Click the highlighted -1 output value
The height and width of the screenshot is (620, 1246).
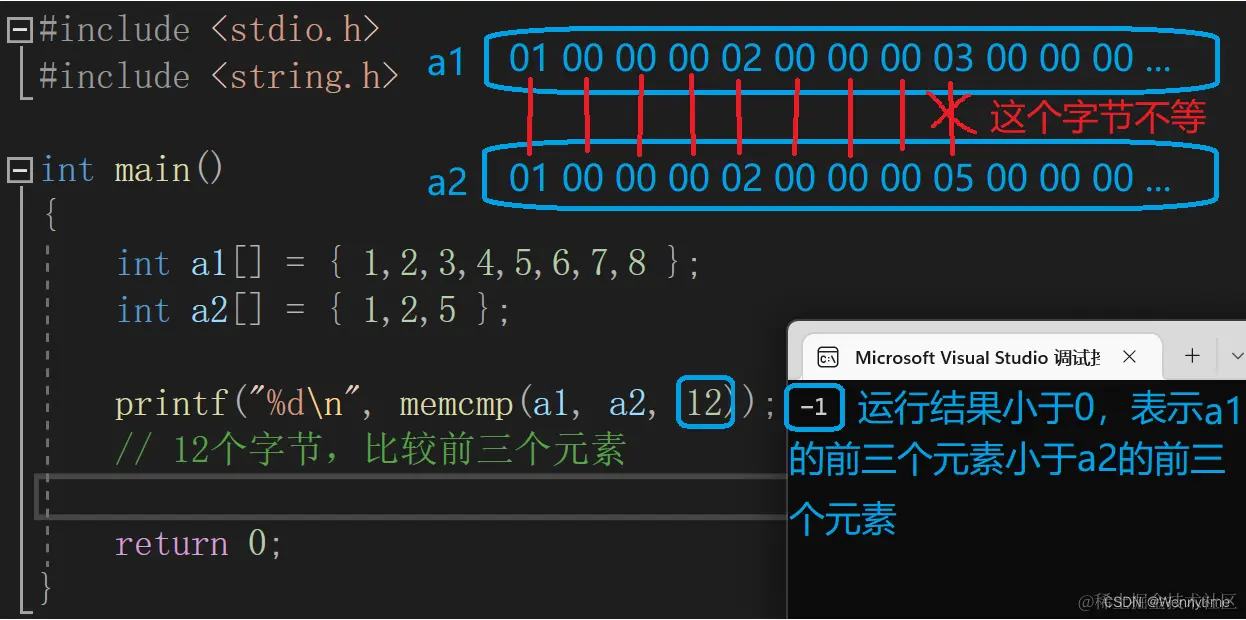811,408
